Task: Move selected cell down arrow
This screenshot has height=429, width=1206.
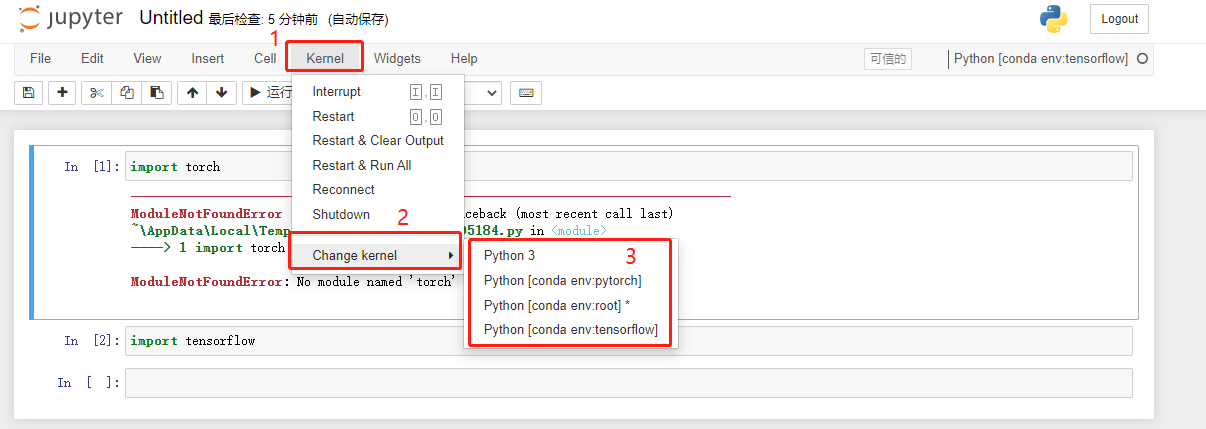Action: [x=222, y=93]
